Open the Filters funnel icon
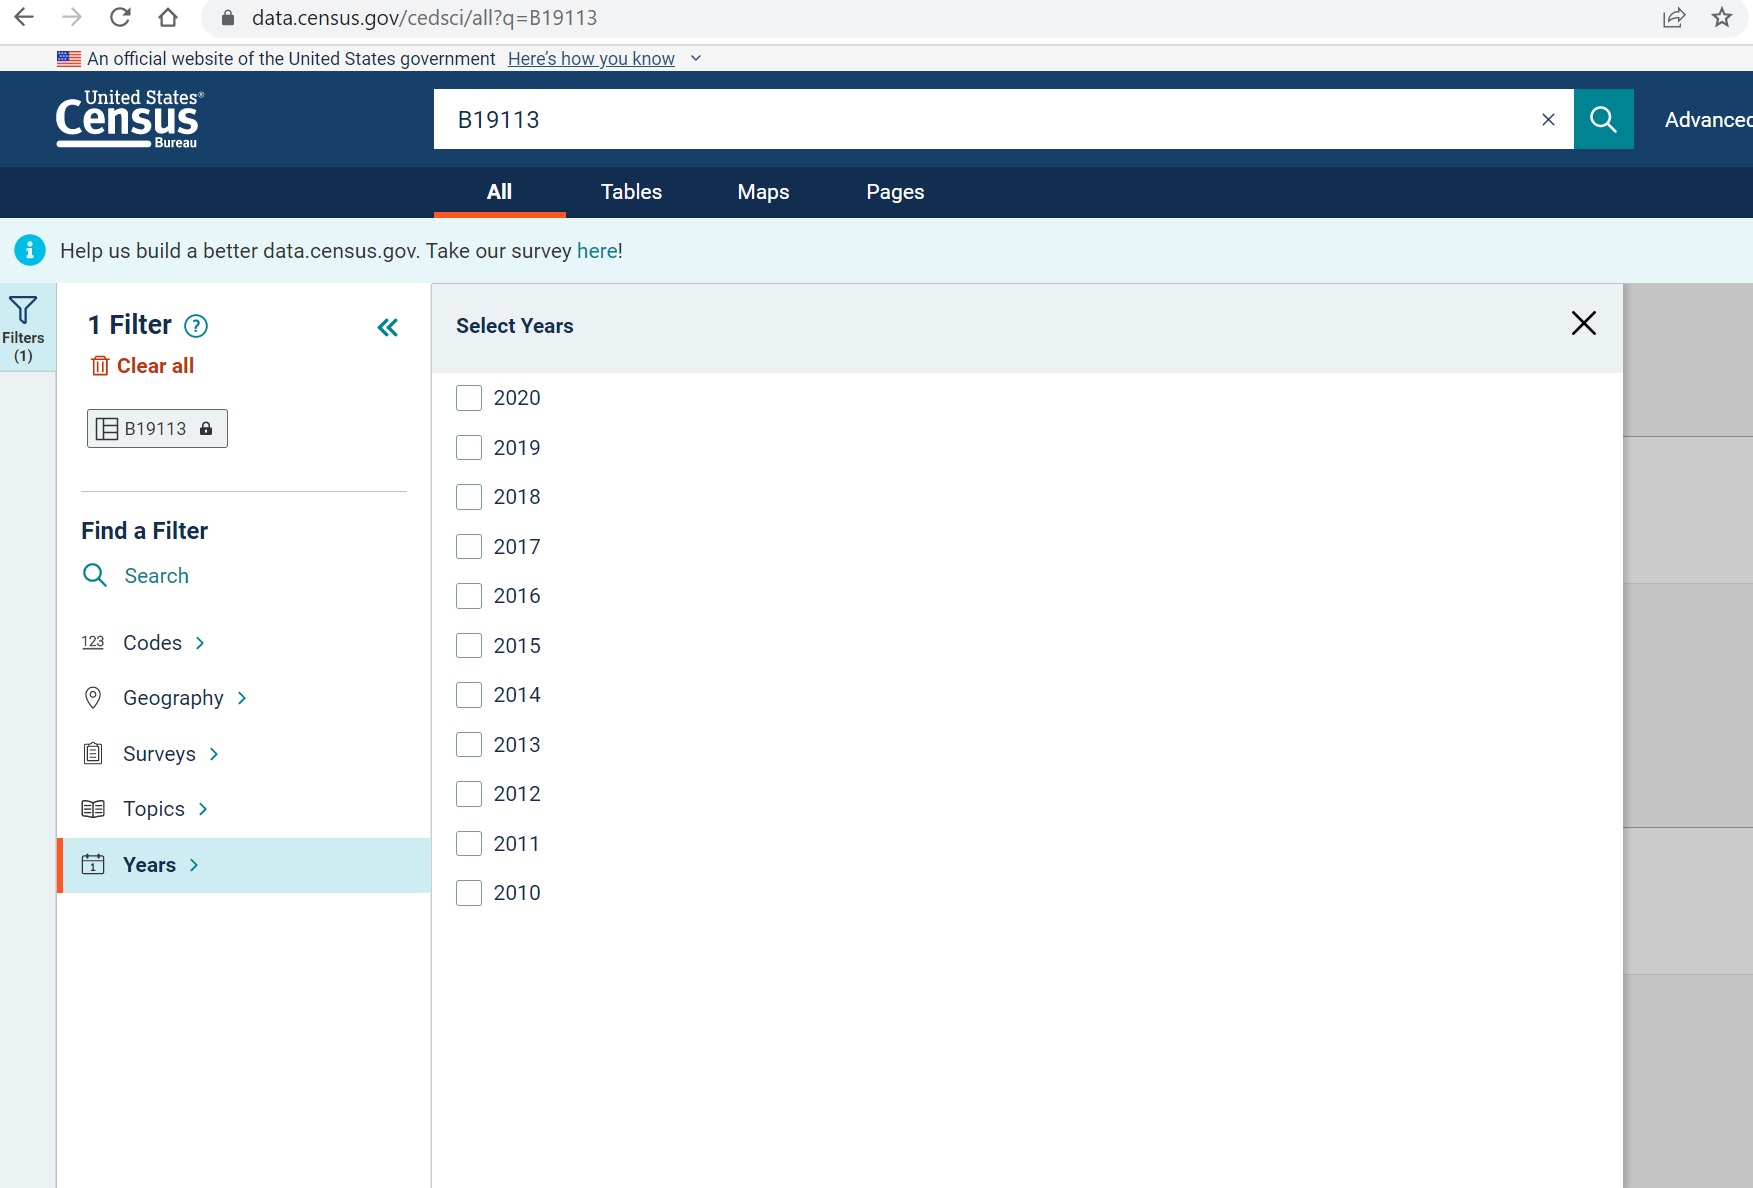 (x=23, y=310)
